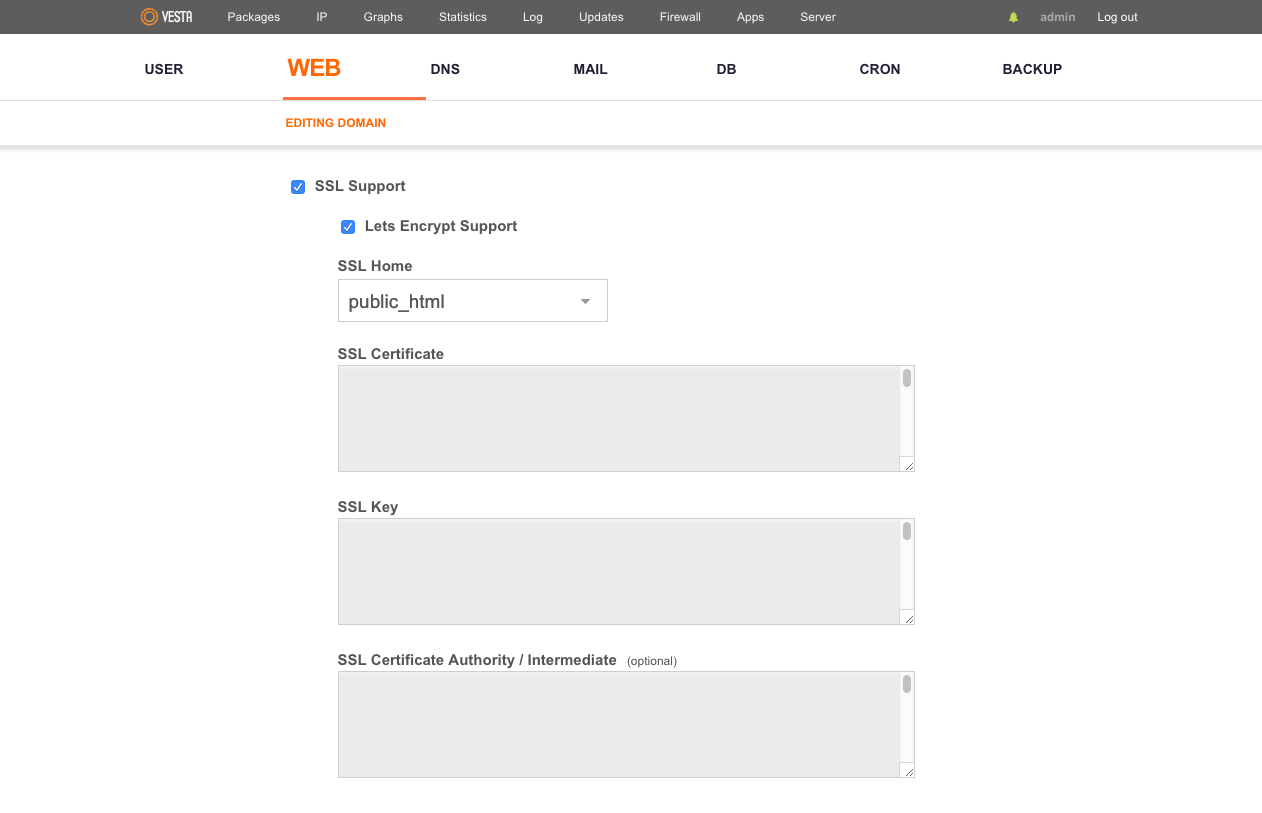Click the SSL Key resize handle
Viewport: 1262px width, 813px height.
pyautogui.click(x=908, y=617)
